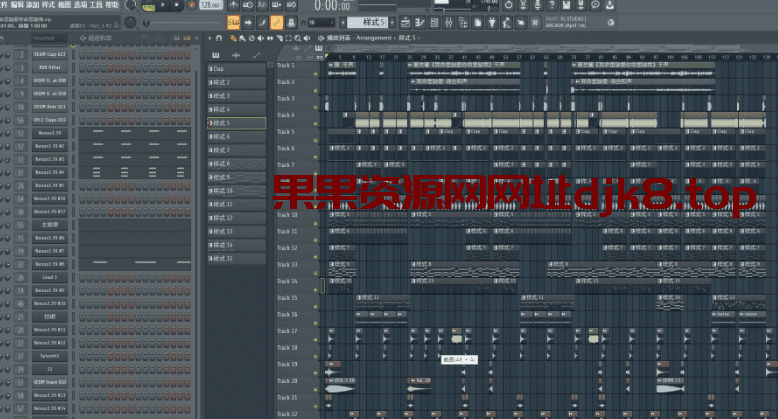
Task: Select the Lead 3 channel button
Action: (x=50, y=278)
